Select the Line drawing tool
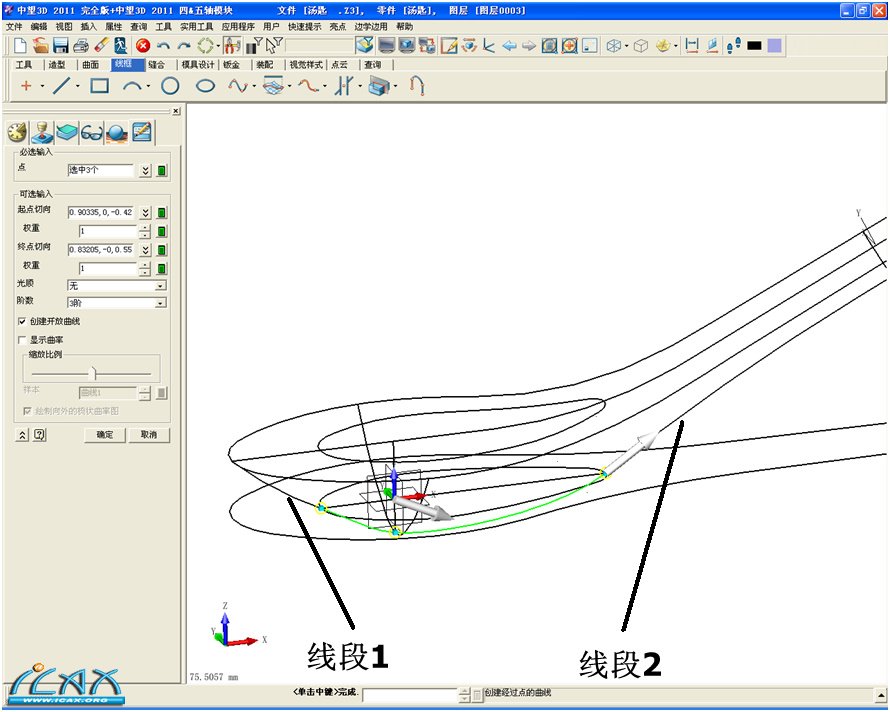The width and height of the screenshot is (890, 712). click(x=61, y=87)
